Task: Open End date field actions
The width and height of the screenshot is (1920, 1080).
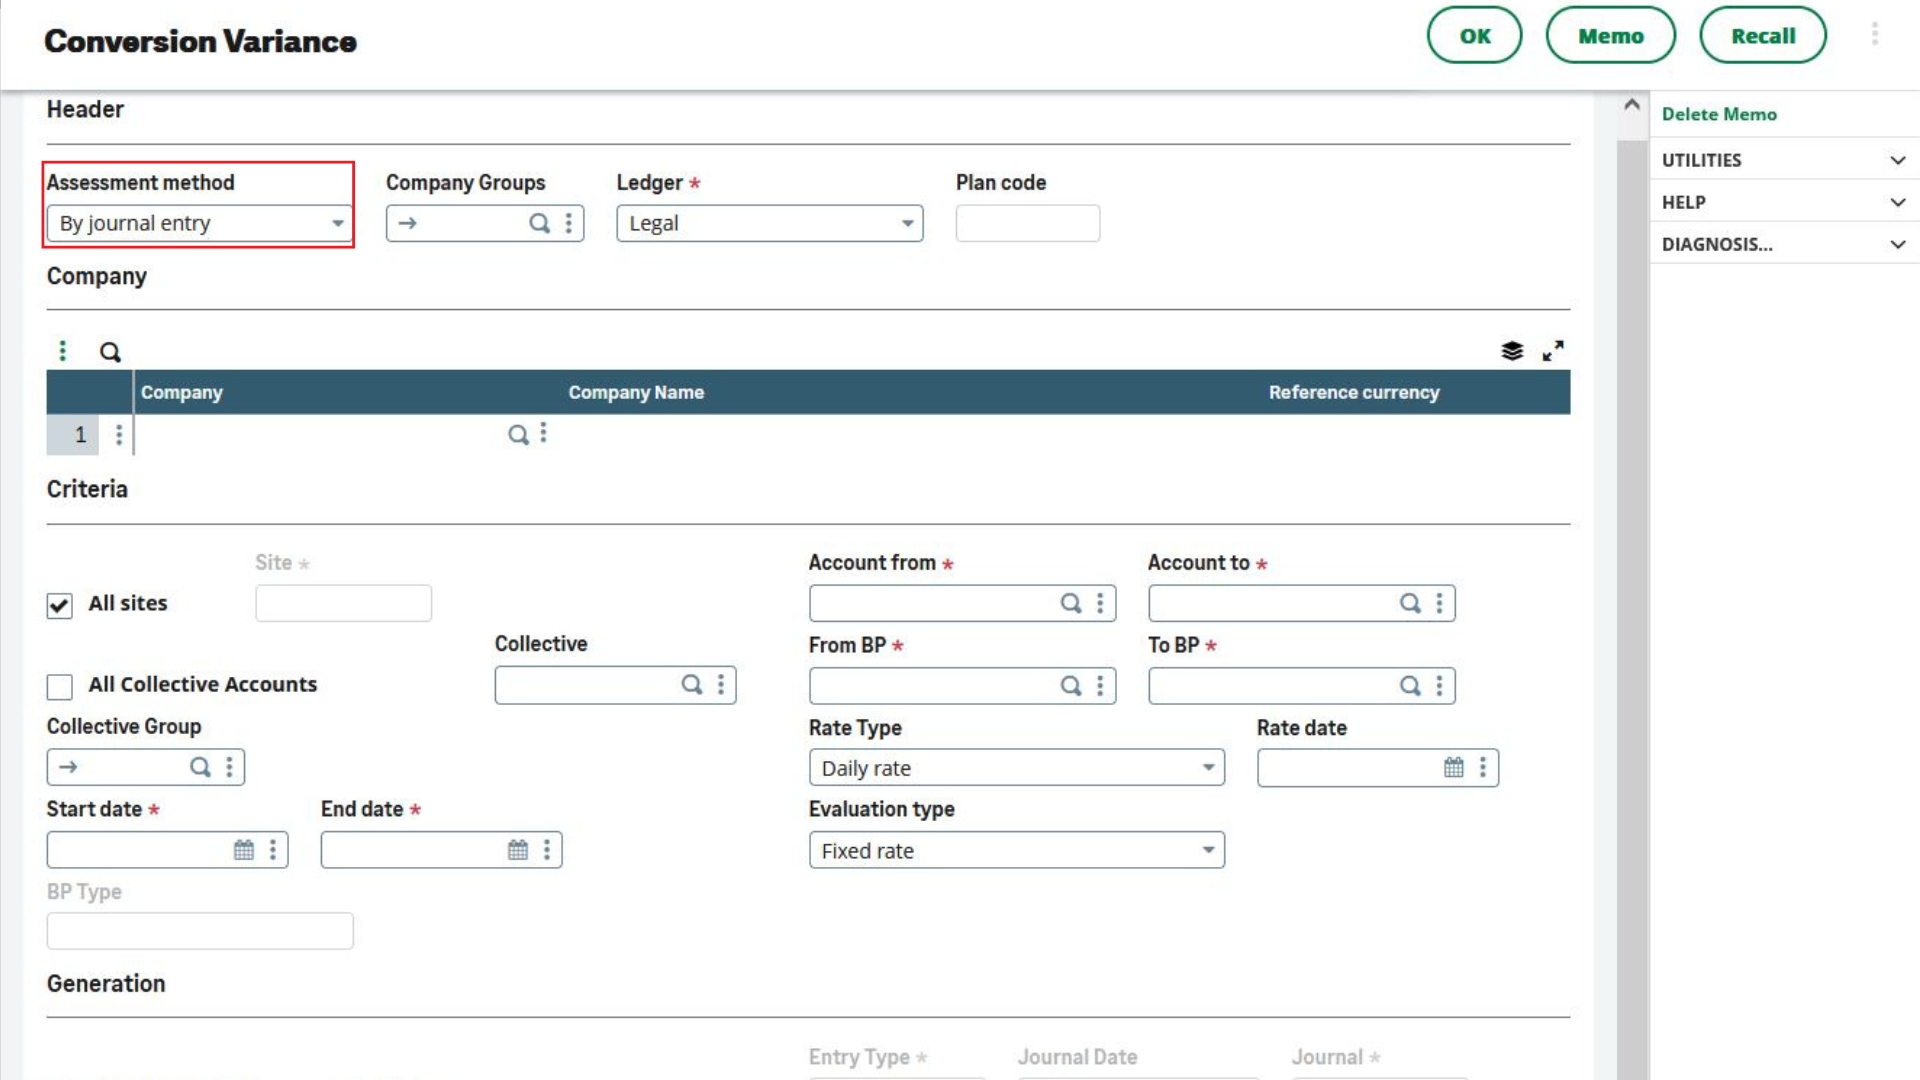Action: (x=547, y=850)
